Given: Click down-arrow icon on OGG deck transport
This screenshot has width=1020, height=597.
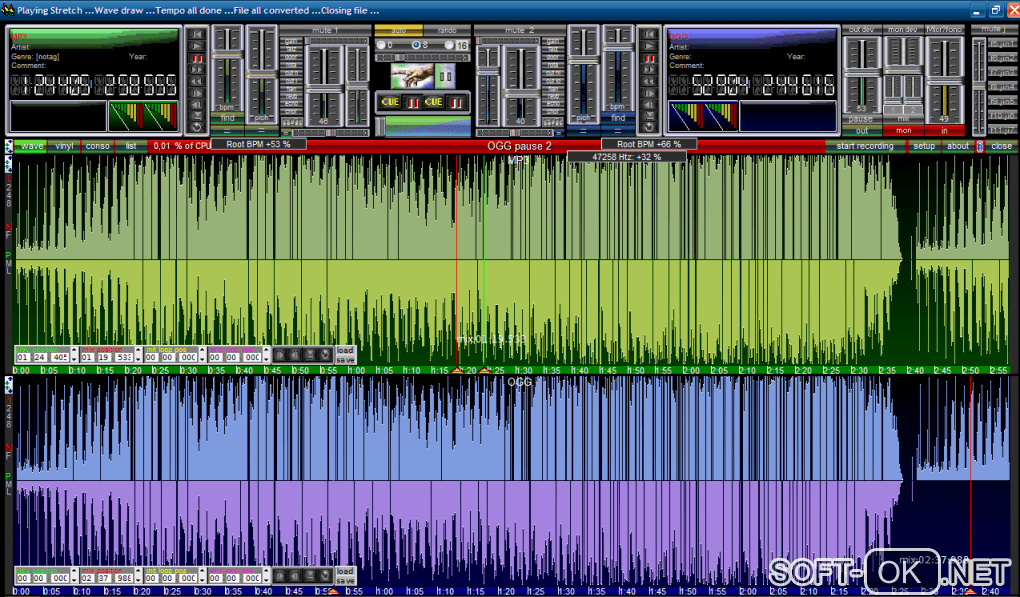Looking at the screenshot, I should pyautogui.click(x=649, y=115).
